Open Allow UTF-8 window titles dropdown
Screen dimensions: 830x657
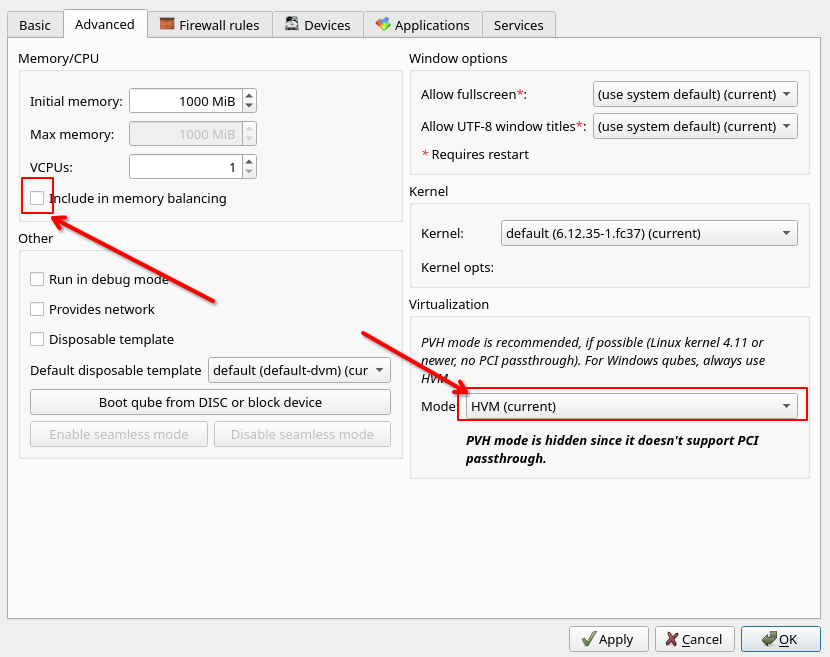coord(695,127)
